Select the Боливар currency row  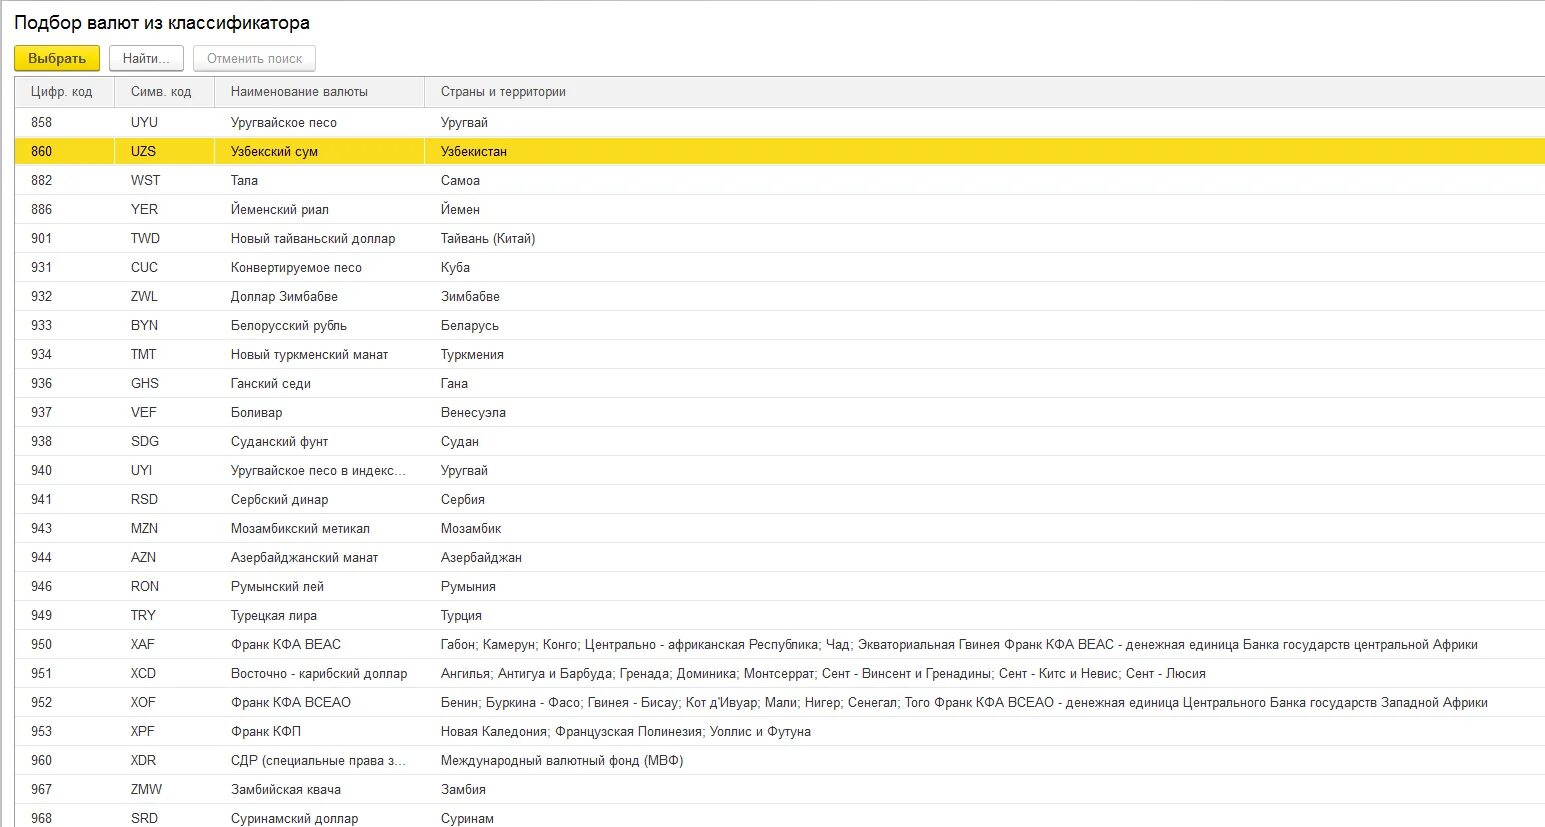(780, 412)
